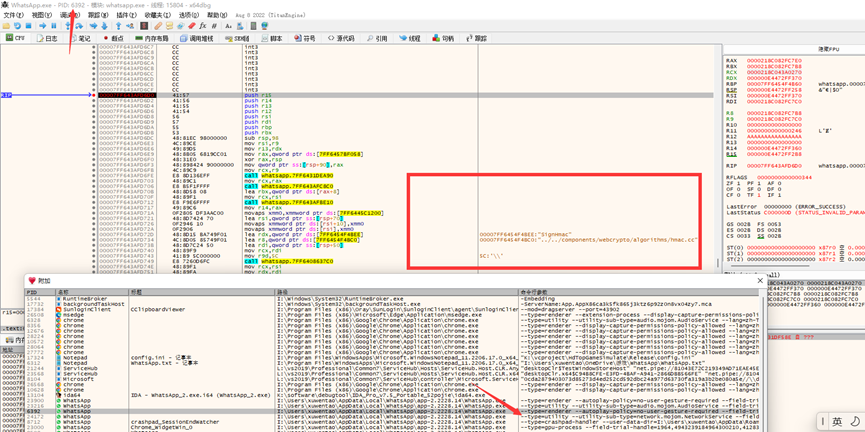865x432 pixels.
Task: Switch to the 调用堆栈 tab
Action: 196,38
